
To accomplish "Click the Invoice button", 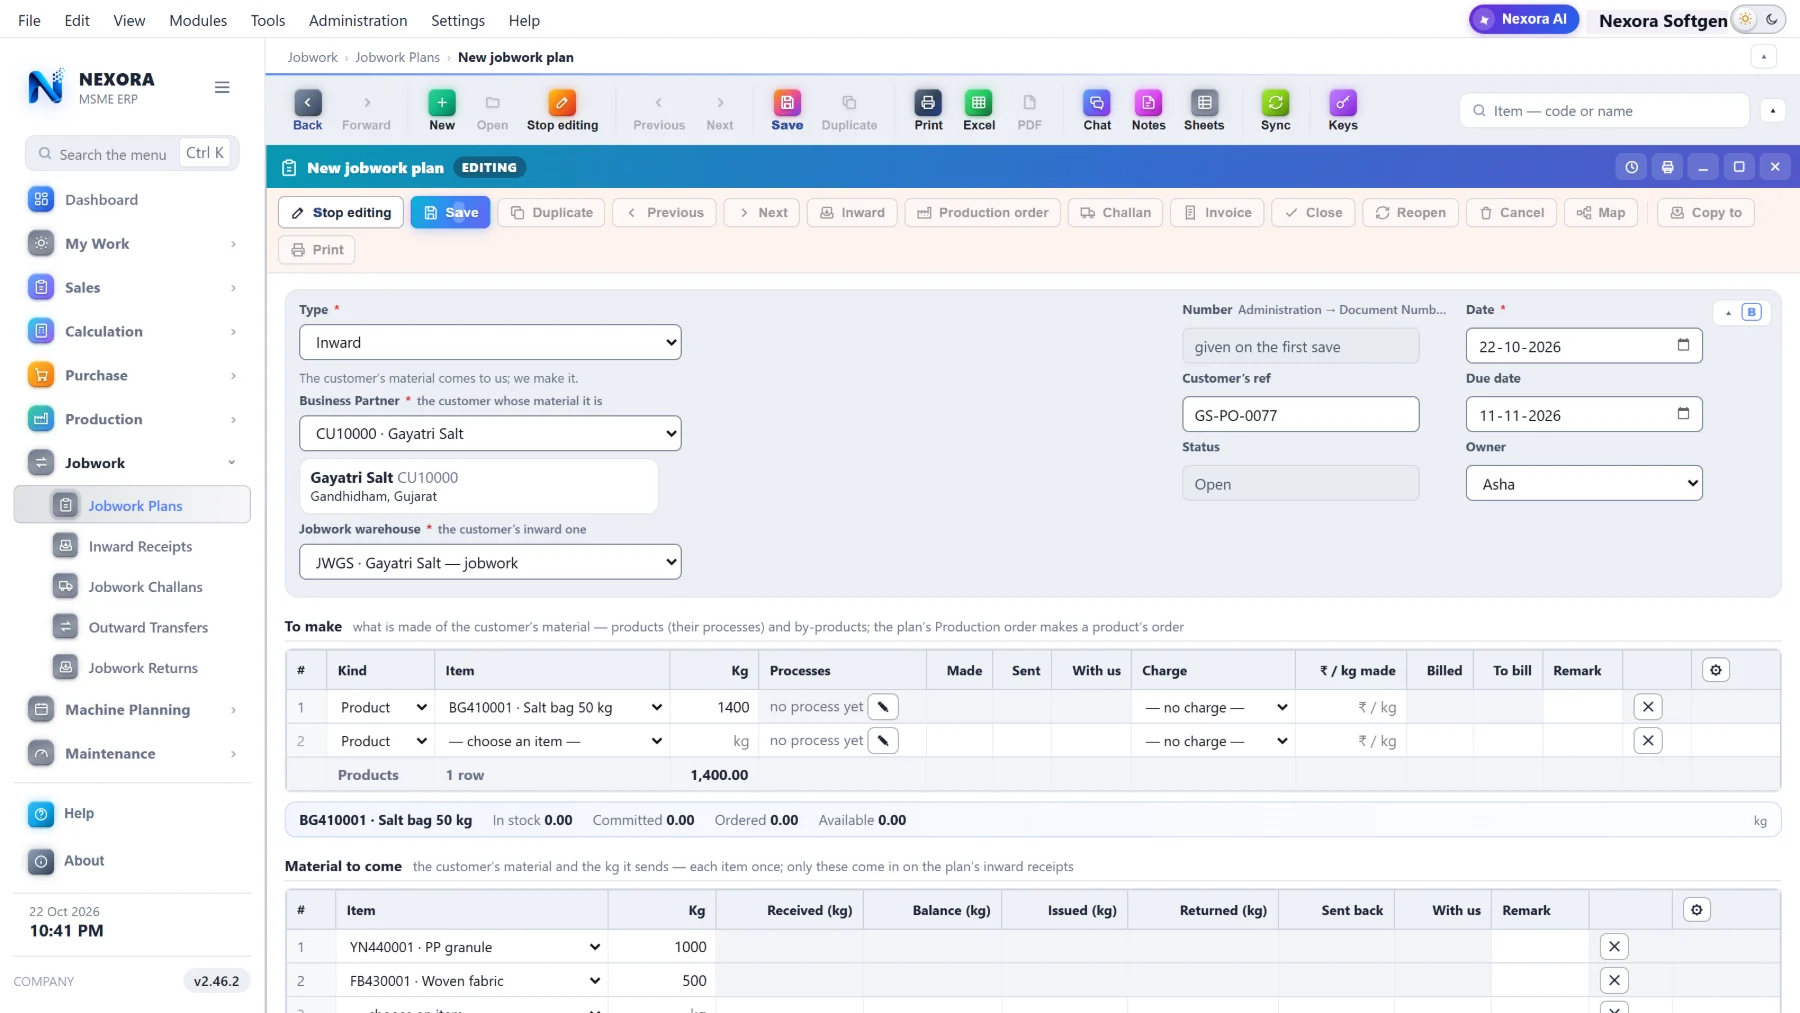I will point(1217,213).
